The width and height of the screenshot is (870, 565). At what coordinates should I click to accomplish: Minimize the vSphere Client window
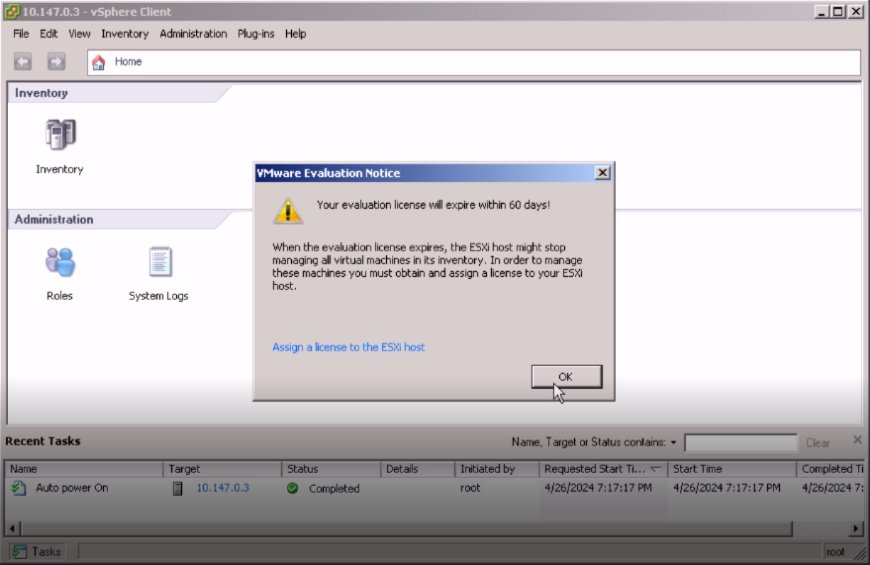(x=822, y=11)
